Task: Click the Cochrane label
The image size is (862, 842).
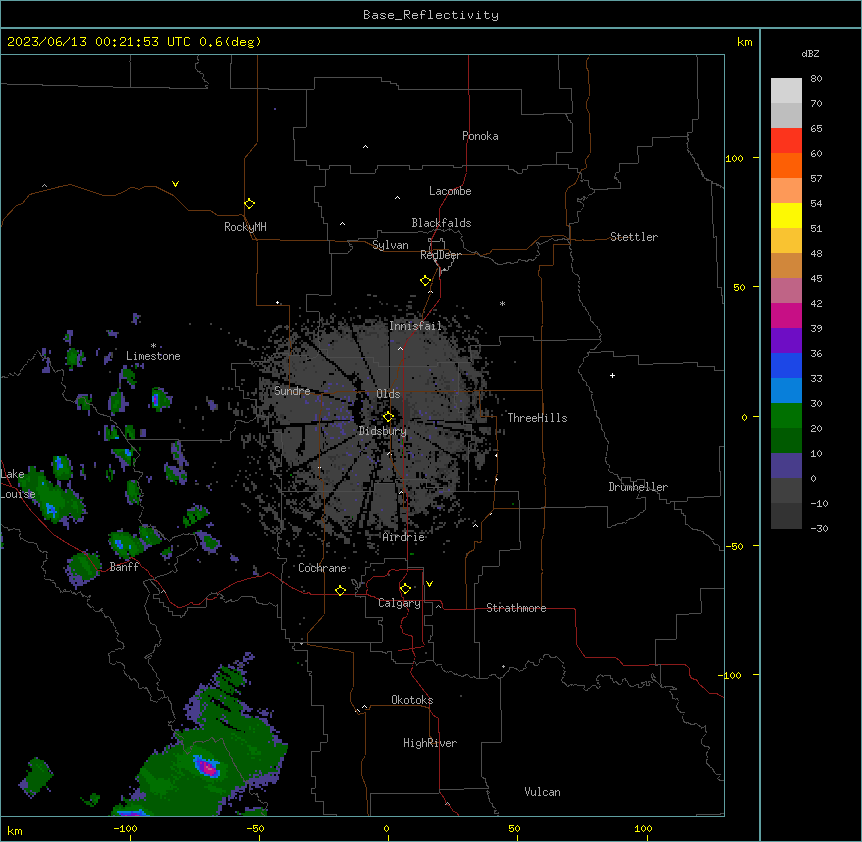Action: click(x=322, y=568)
